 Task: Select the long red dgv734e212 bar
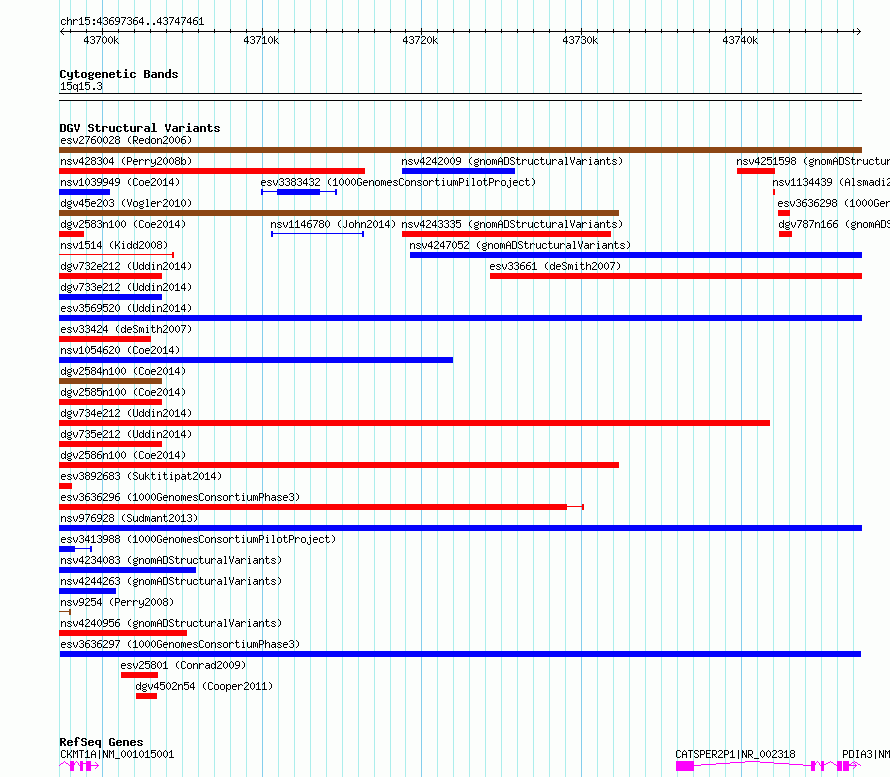coord(414,423)
